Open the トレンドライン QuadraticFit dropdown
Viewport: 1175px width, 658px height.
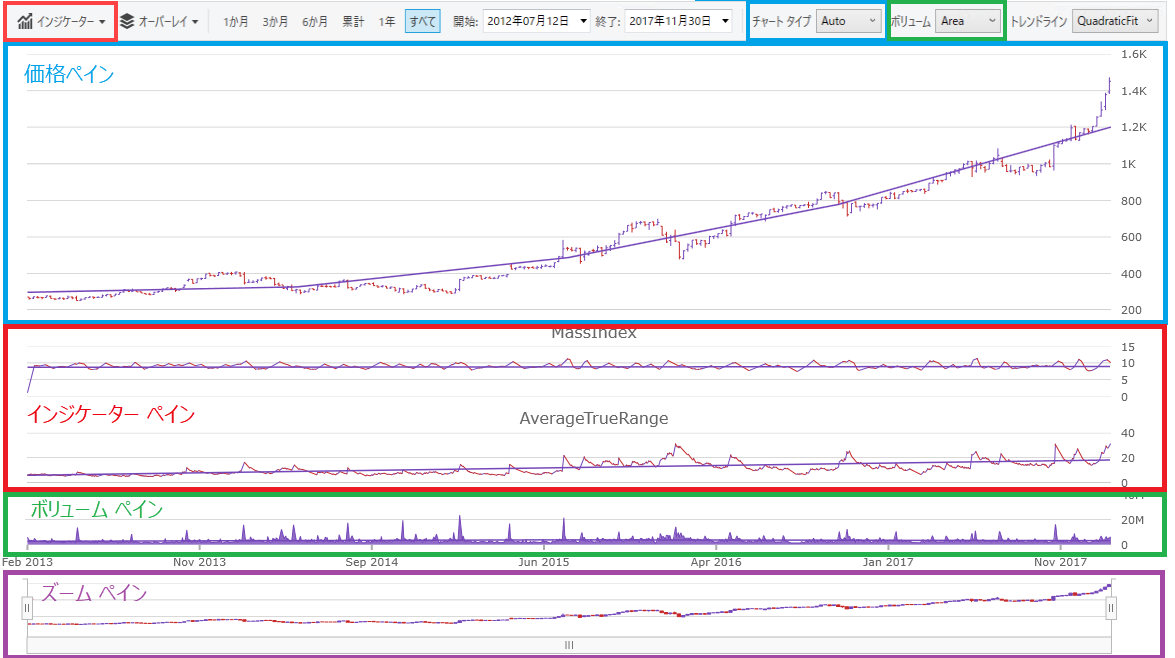[1114, 18]
